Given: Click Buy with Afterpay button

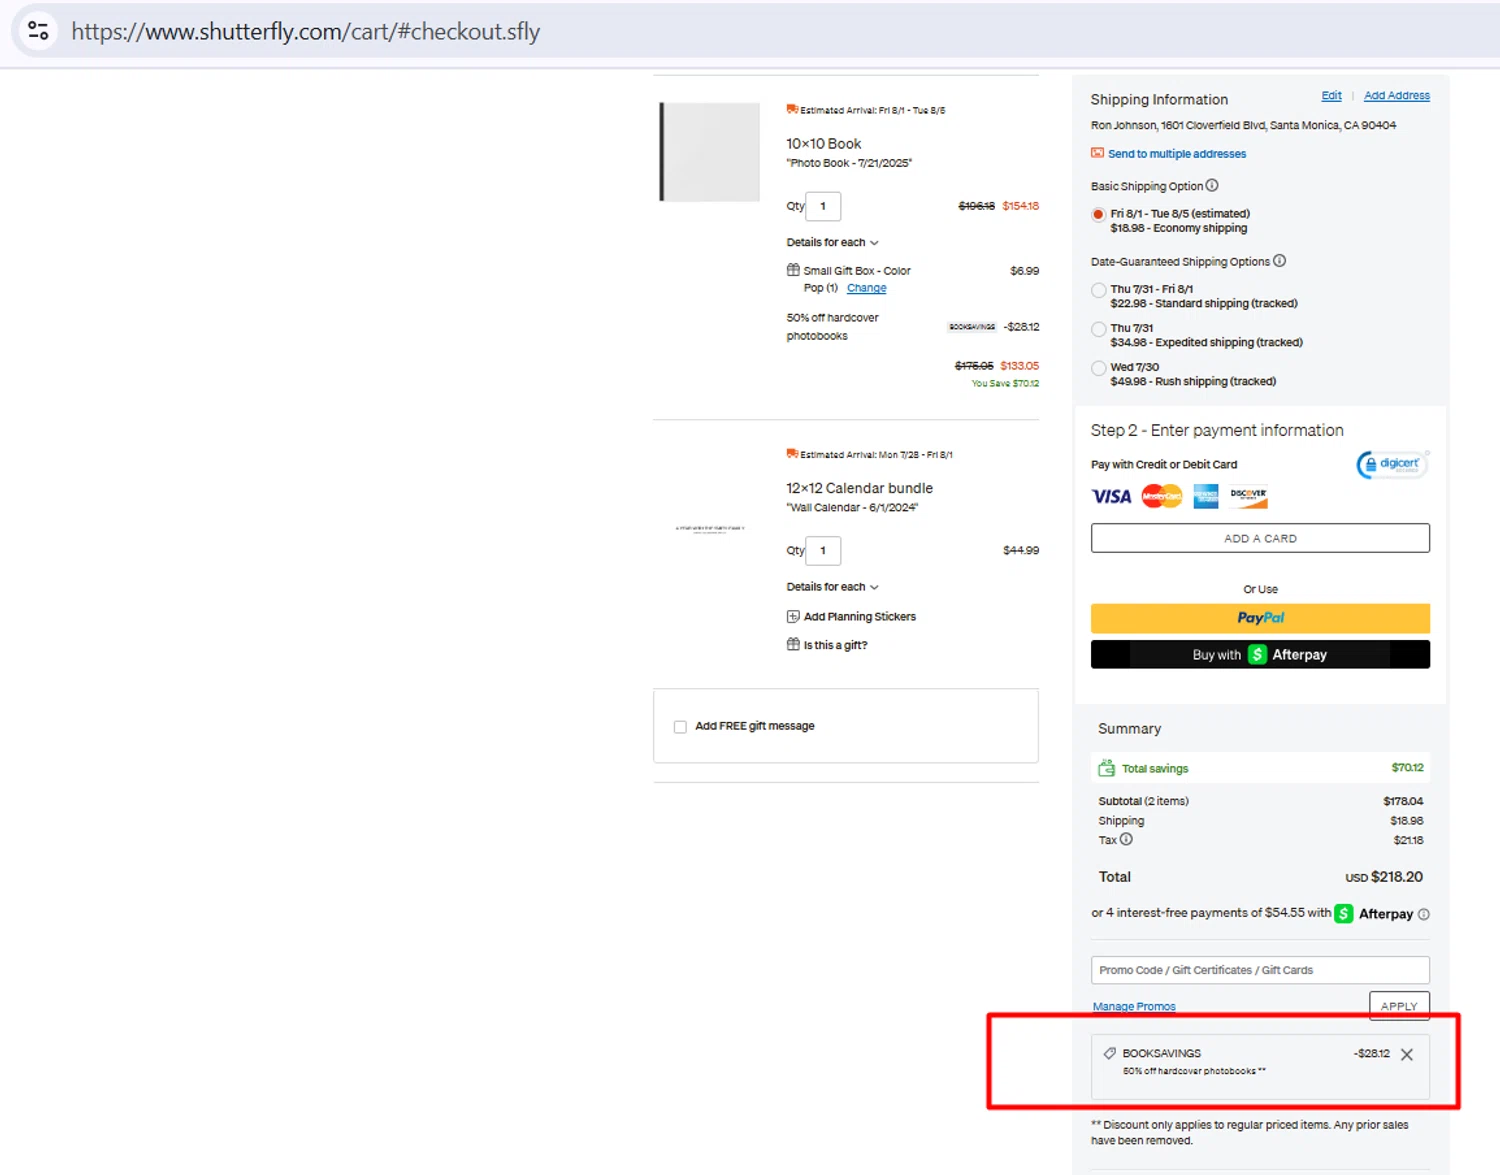Looking at the screenshot, I should click(x=1260, y=655).
